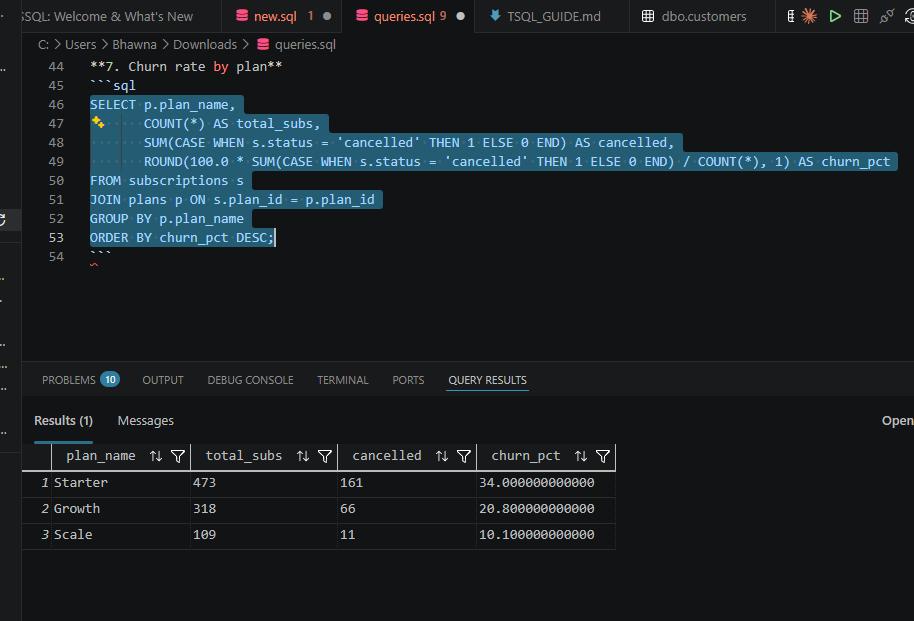Select the cancelled cell 161
The width and height of the screenshot is (914, 621).
click(x=407, y=483)
